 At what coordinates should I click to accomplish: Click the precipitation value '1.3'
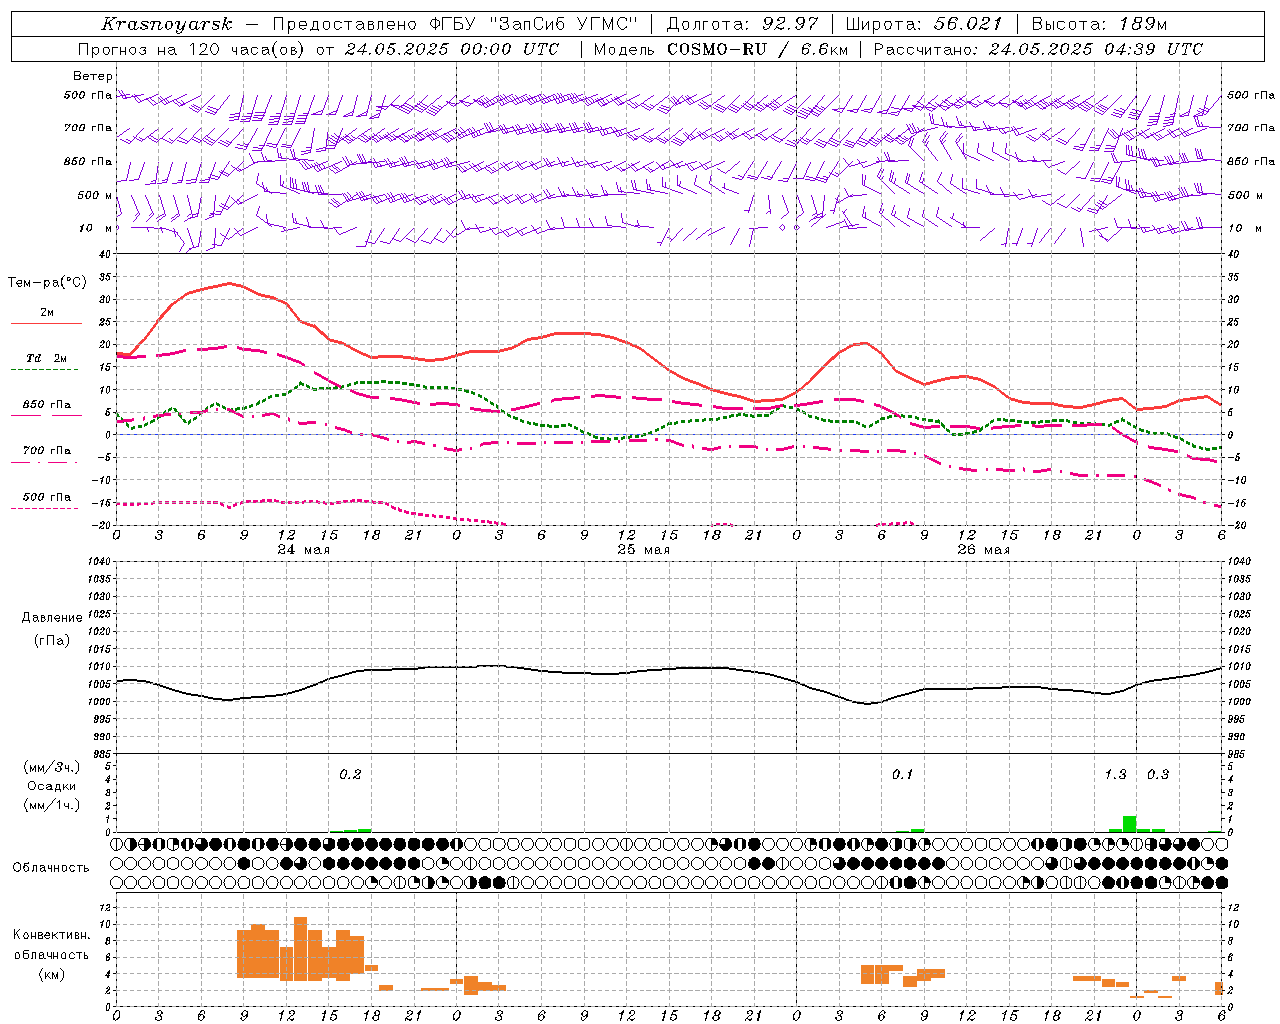[x=1115, y=774]
